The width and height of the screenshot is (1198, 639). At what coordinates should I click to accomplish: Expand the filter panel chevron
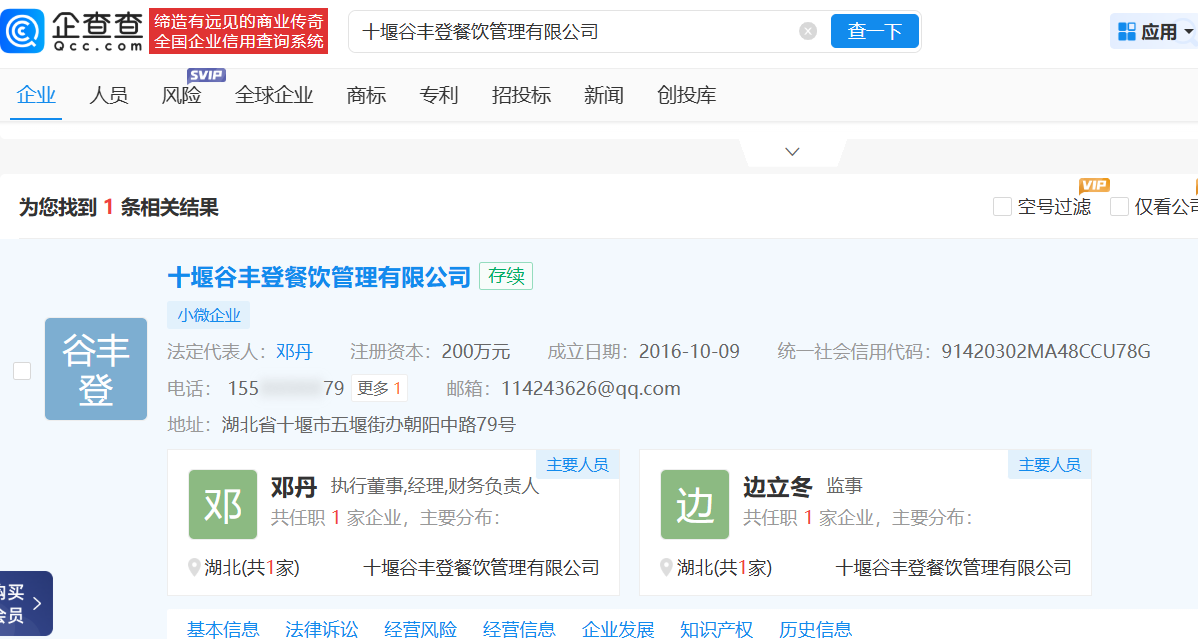coord(792,151)
